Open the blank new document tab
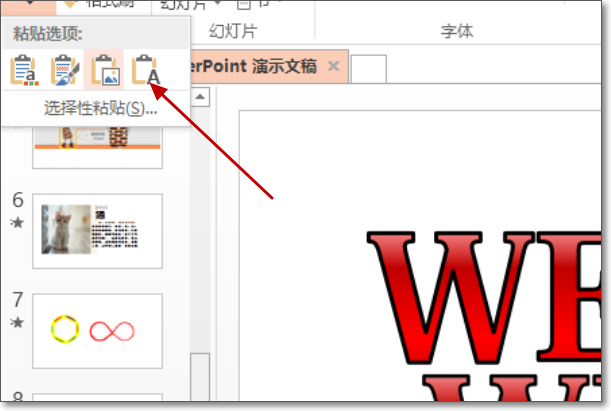The width and height of the screenshot is (611, 411). pos(369,69)
